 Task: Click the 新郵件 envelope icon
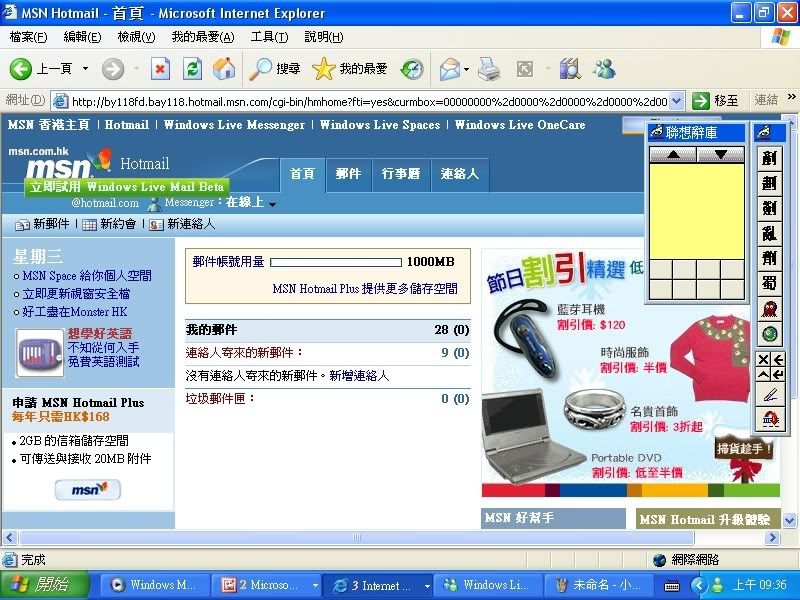pos(22,224)
